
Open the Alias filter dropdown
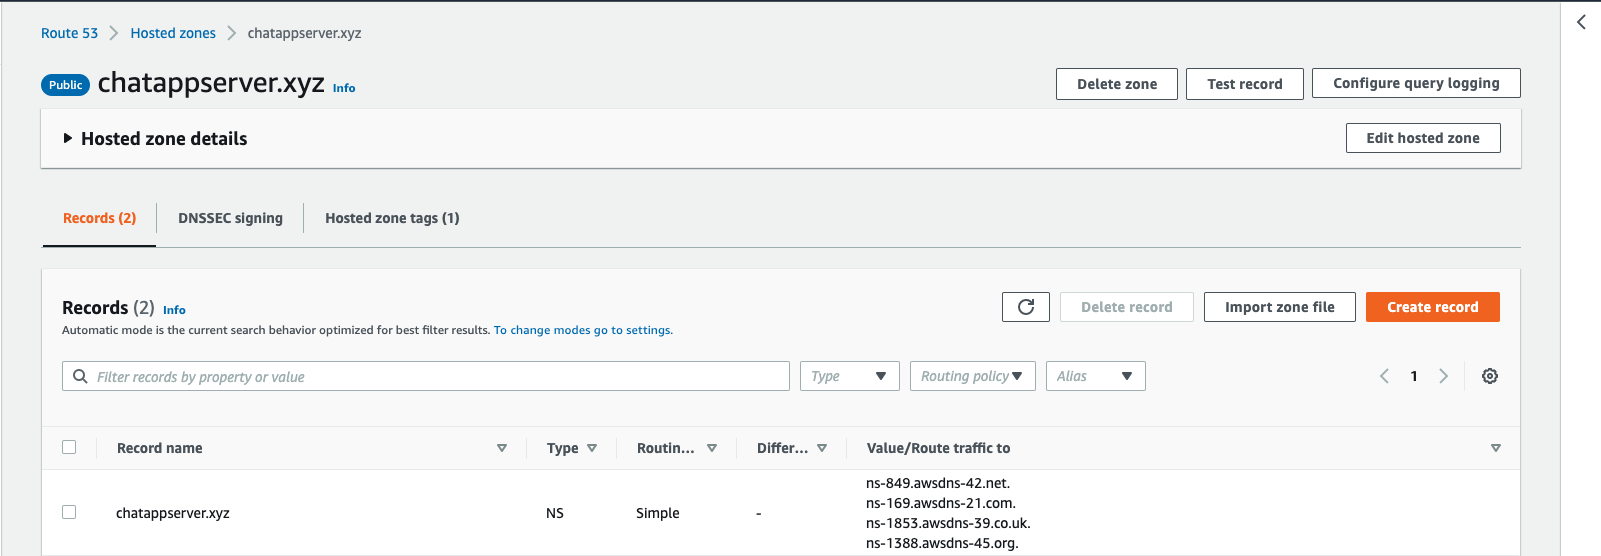coord(1095,376)
